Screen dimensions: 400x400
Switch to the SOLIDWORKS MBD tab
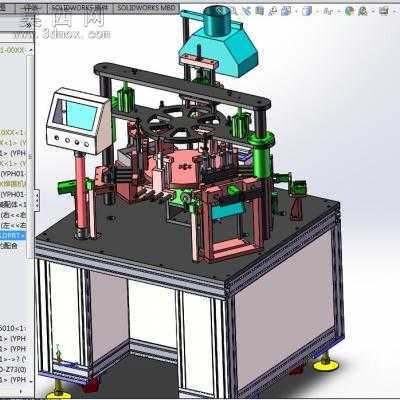(x=147, y=8)
